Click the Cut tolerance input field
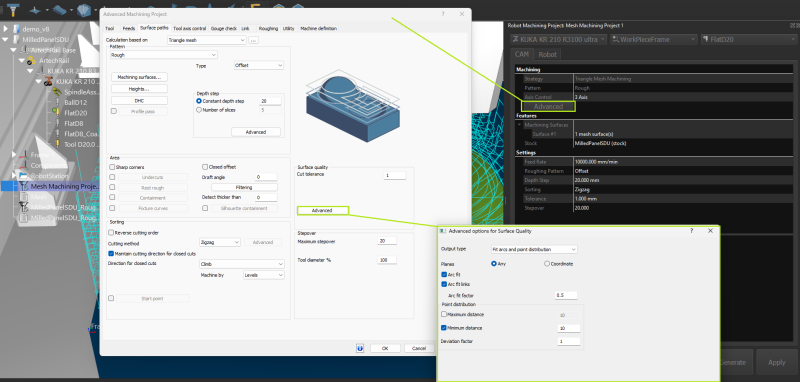This screenshot has width=800, height=382. (x=395, y=175)
